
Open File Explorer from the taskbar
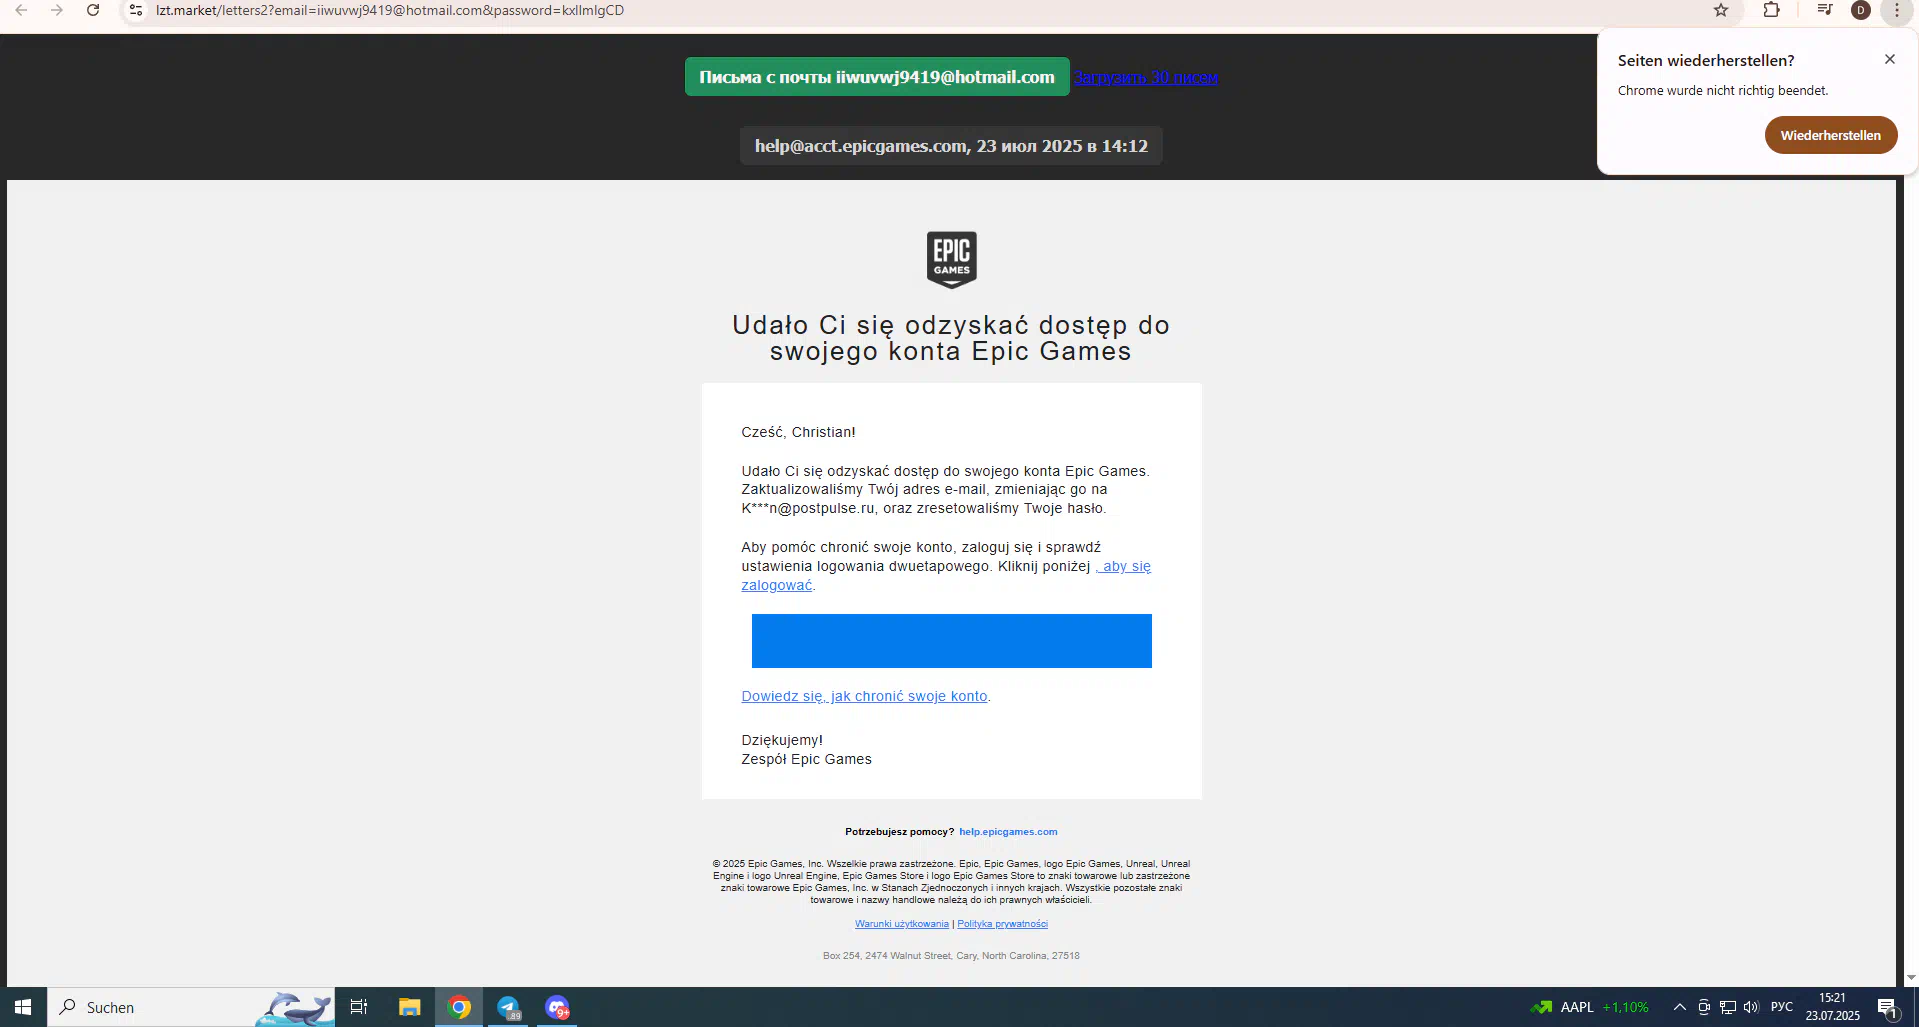pyautogui.click(x=409, y=1007)
